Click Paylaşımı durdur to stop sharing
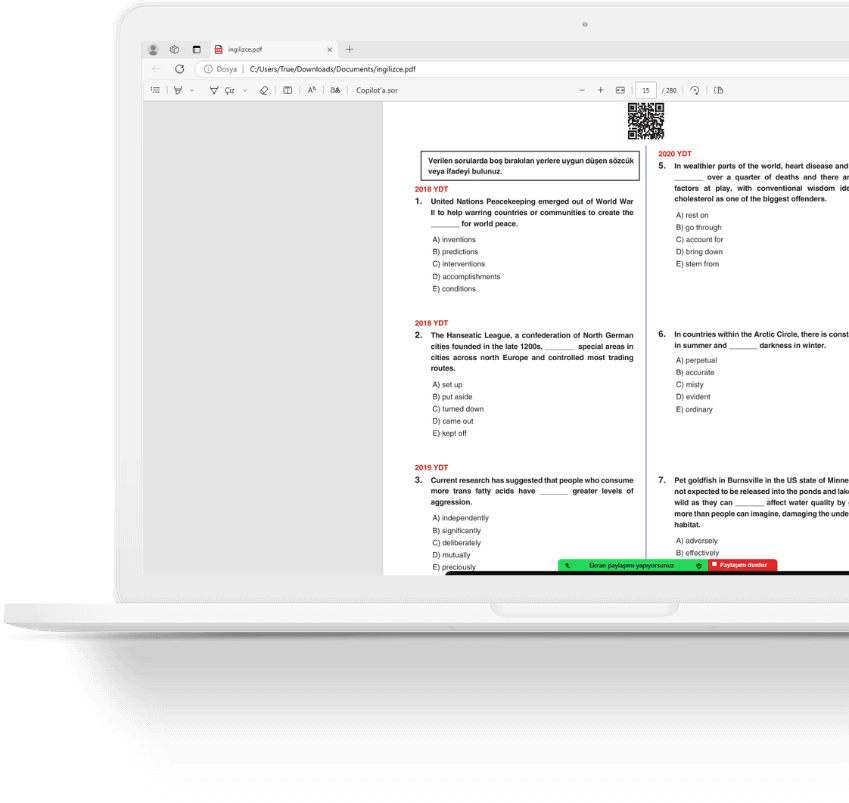 (x=742, y=565)
